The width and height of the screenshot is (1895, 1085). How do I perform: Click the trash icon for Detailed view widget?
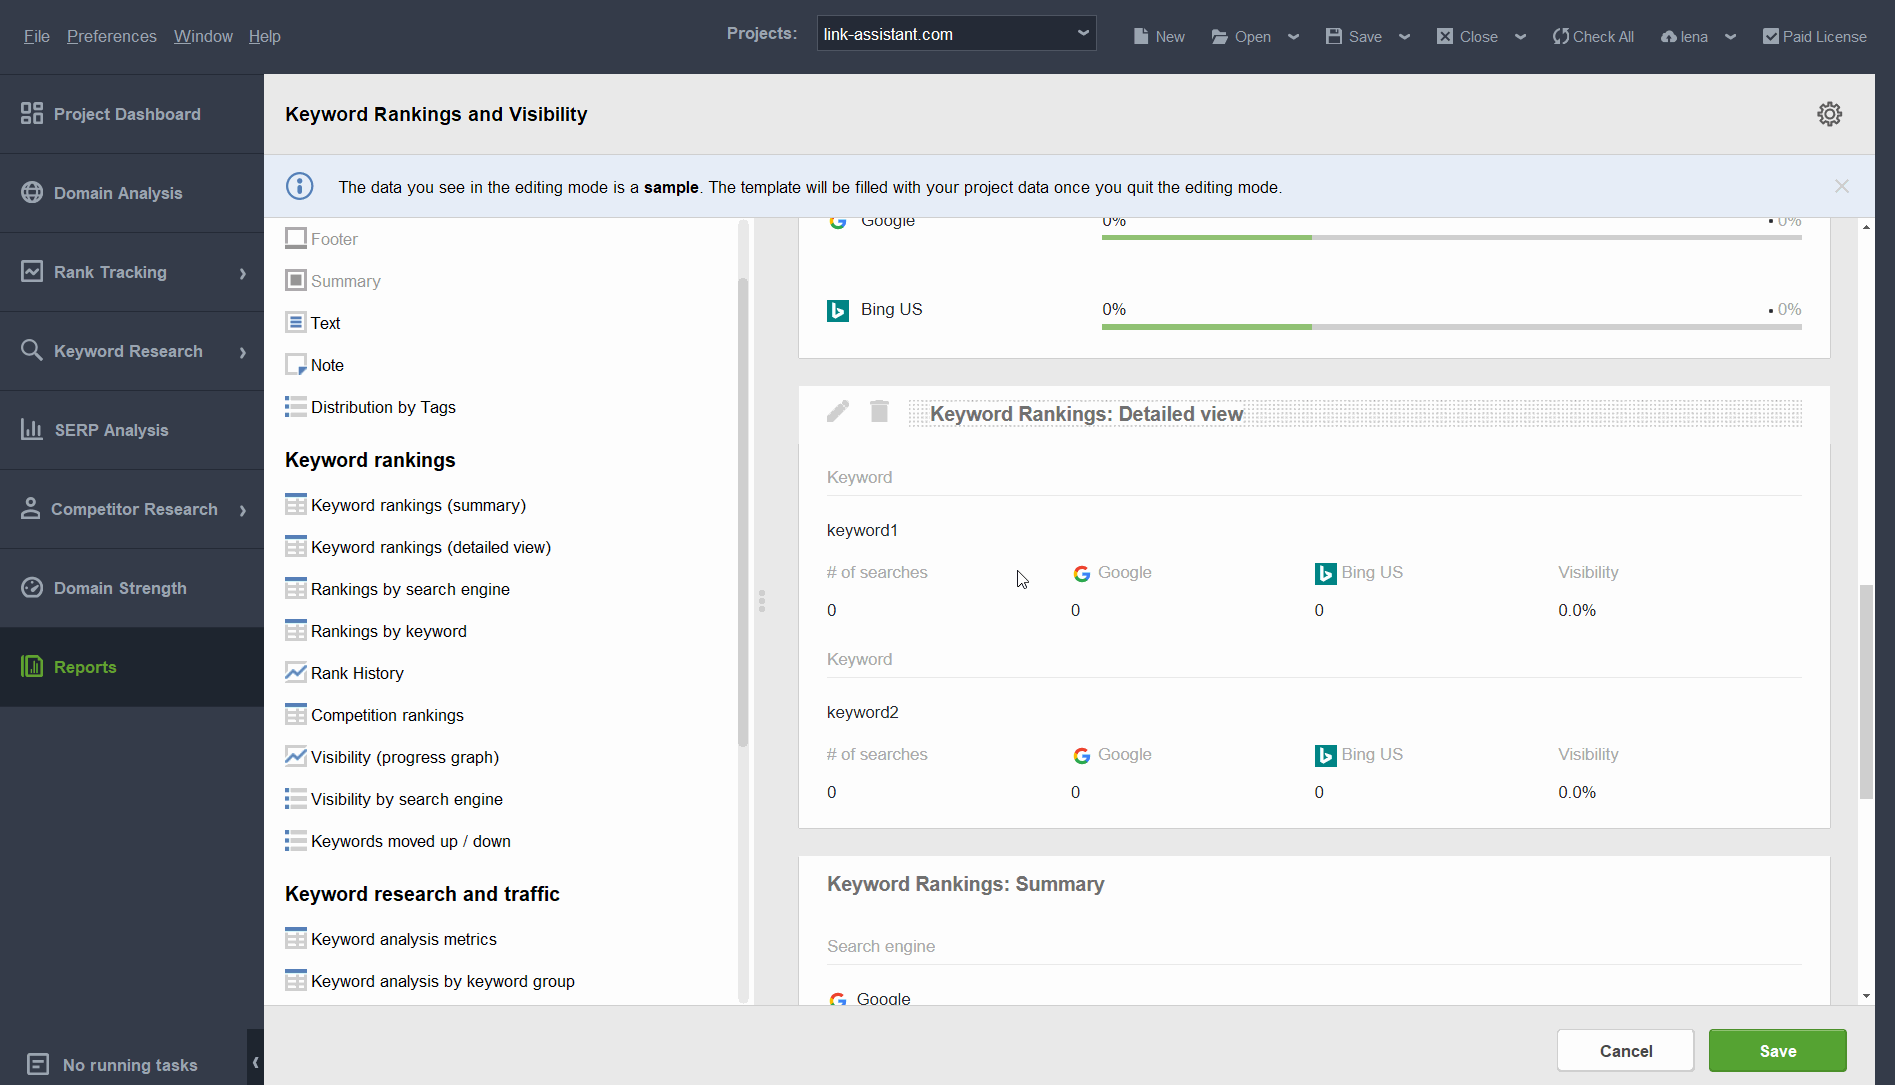pyautogui.click(x=879, y=412)
